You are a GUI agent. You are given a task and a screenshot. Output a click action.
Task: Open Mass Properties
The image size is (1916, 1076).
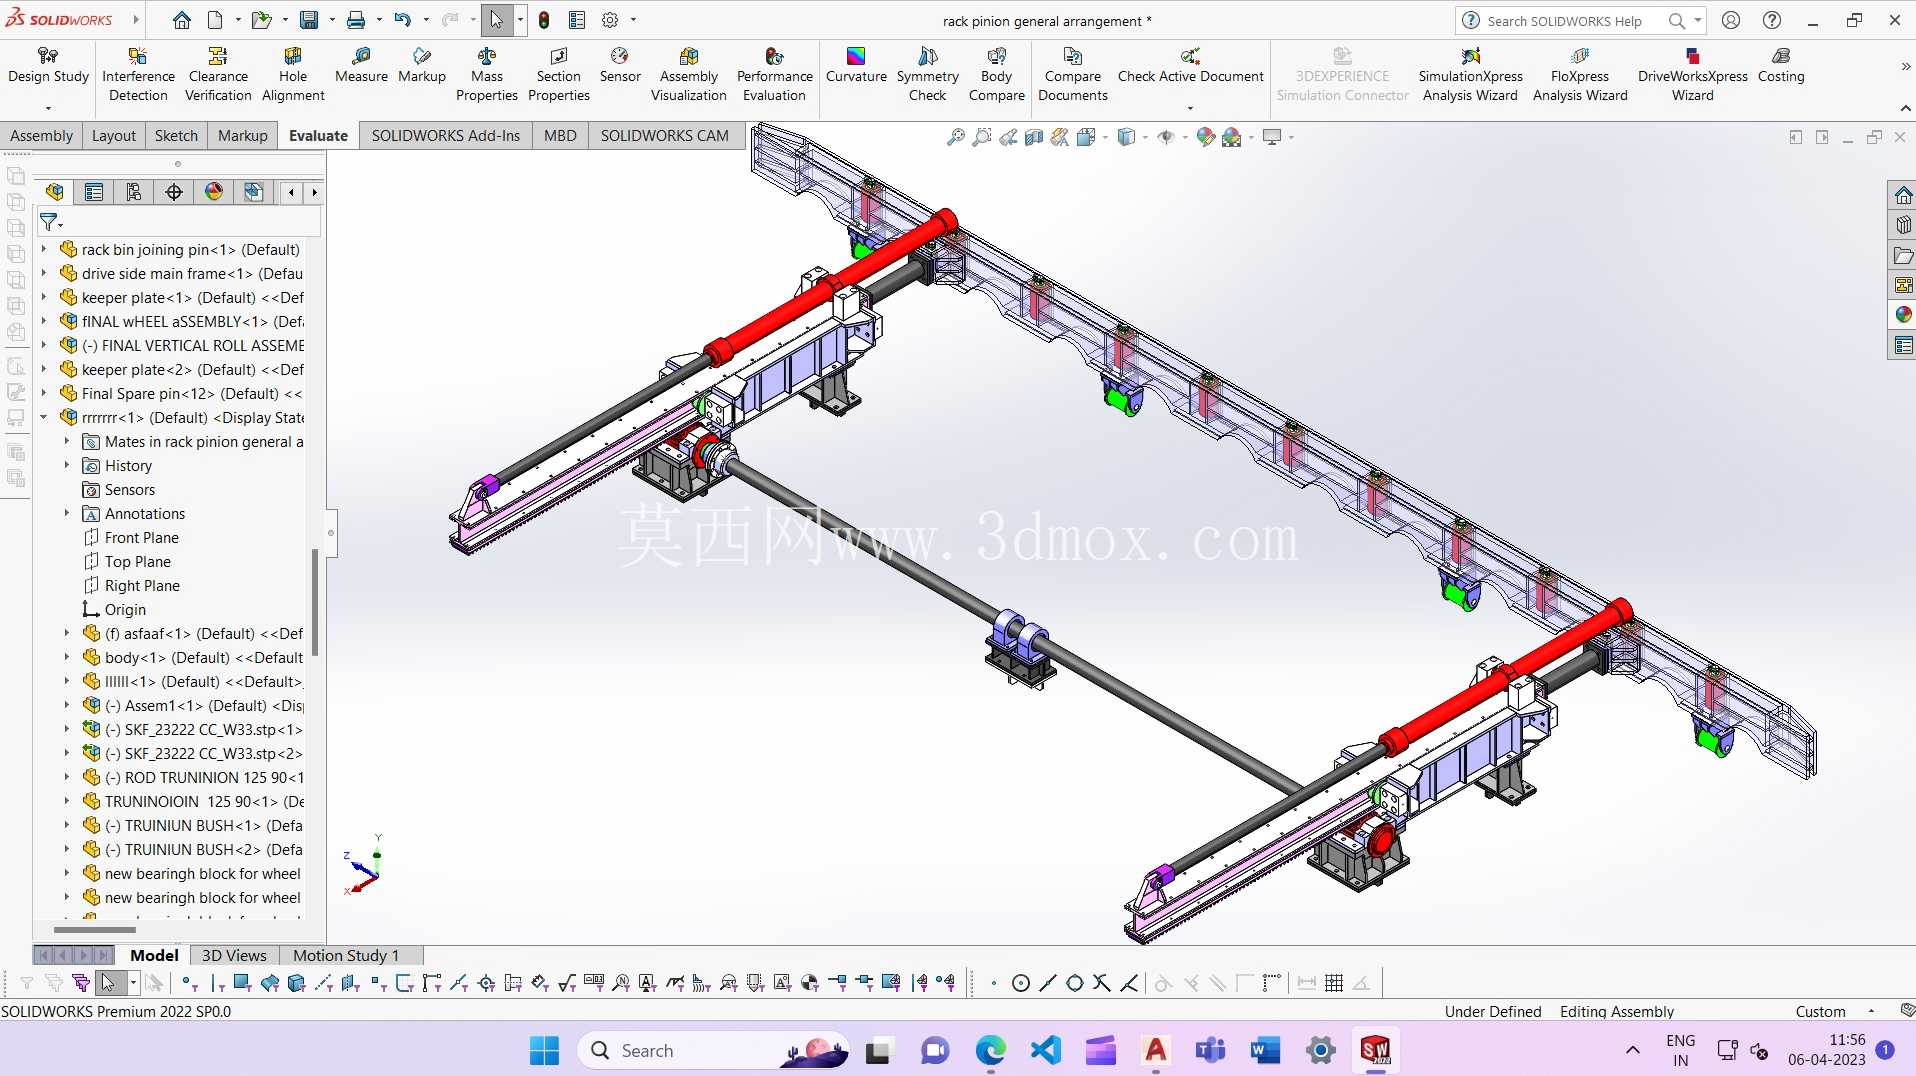pos(487,75)
